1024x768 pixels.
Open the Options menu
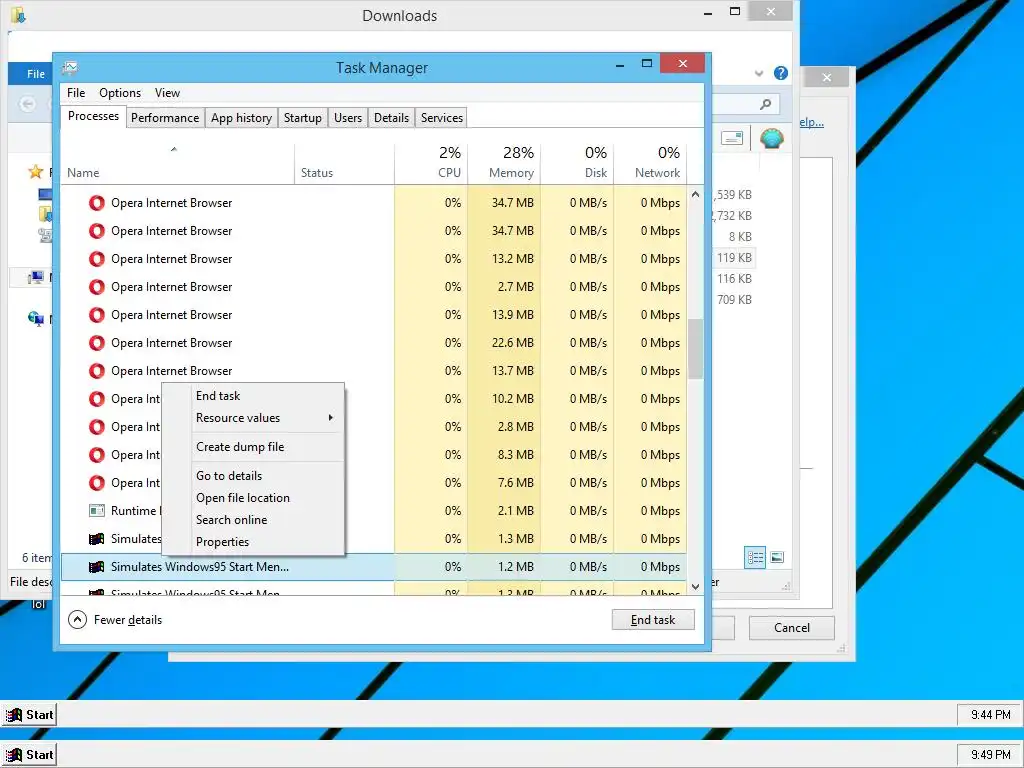[x=120, y=93]
